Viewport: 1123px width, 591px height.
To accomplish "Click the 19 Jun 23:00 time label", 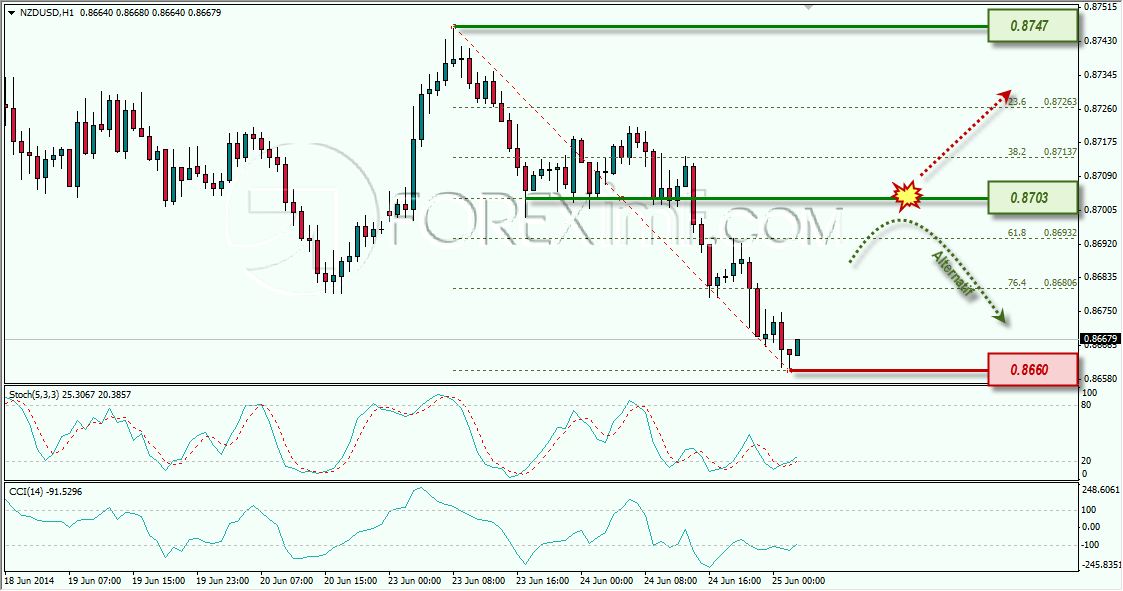I will pyautogui.click(x=222, y=581).
